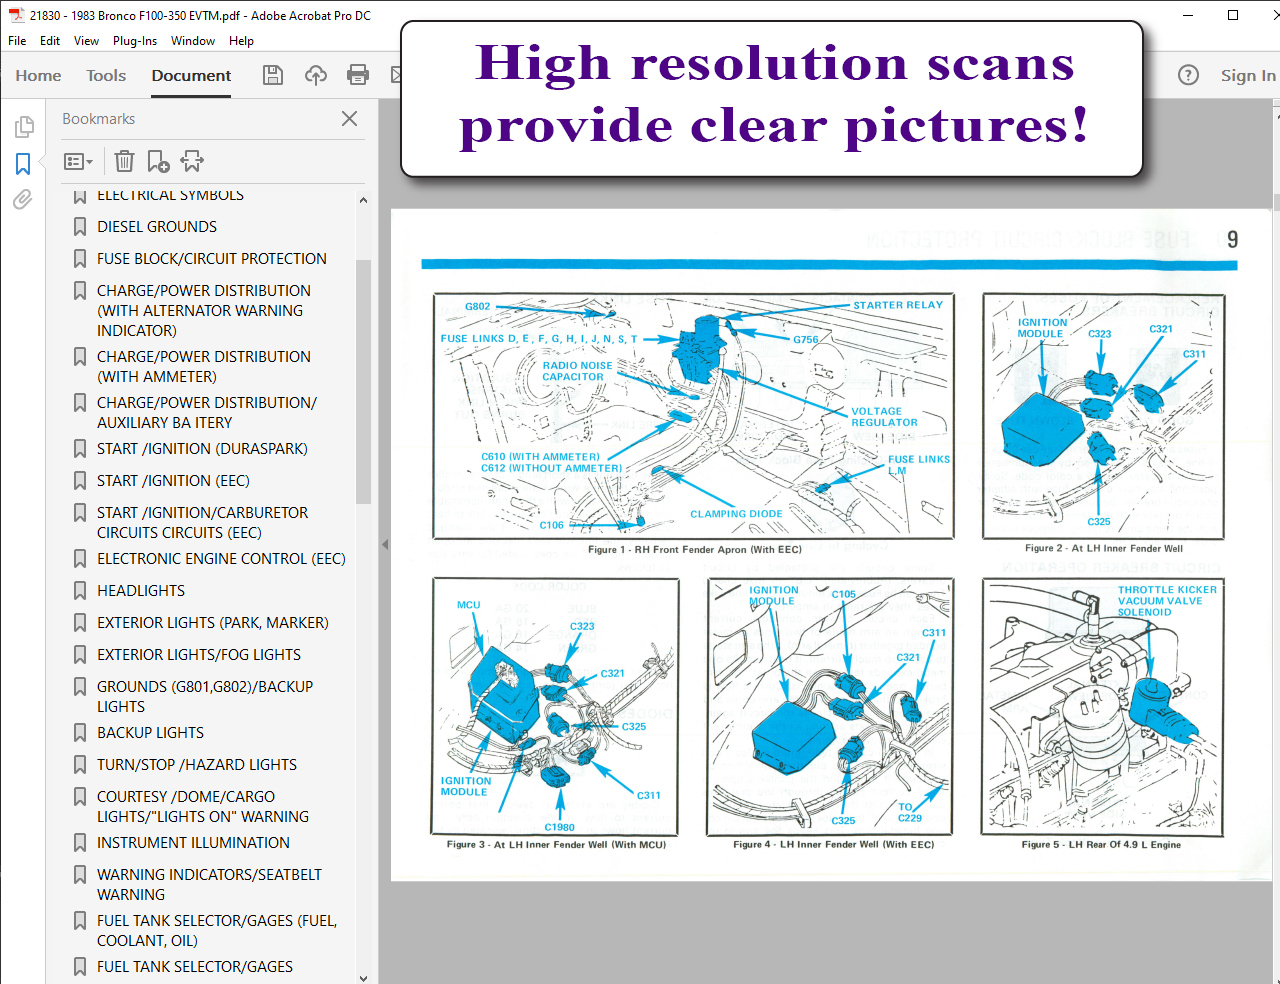Click the bookmarks list scroll-down arrow
The height and width of the screenshot is (984, 1280).
point(363,978)
